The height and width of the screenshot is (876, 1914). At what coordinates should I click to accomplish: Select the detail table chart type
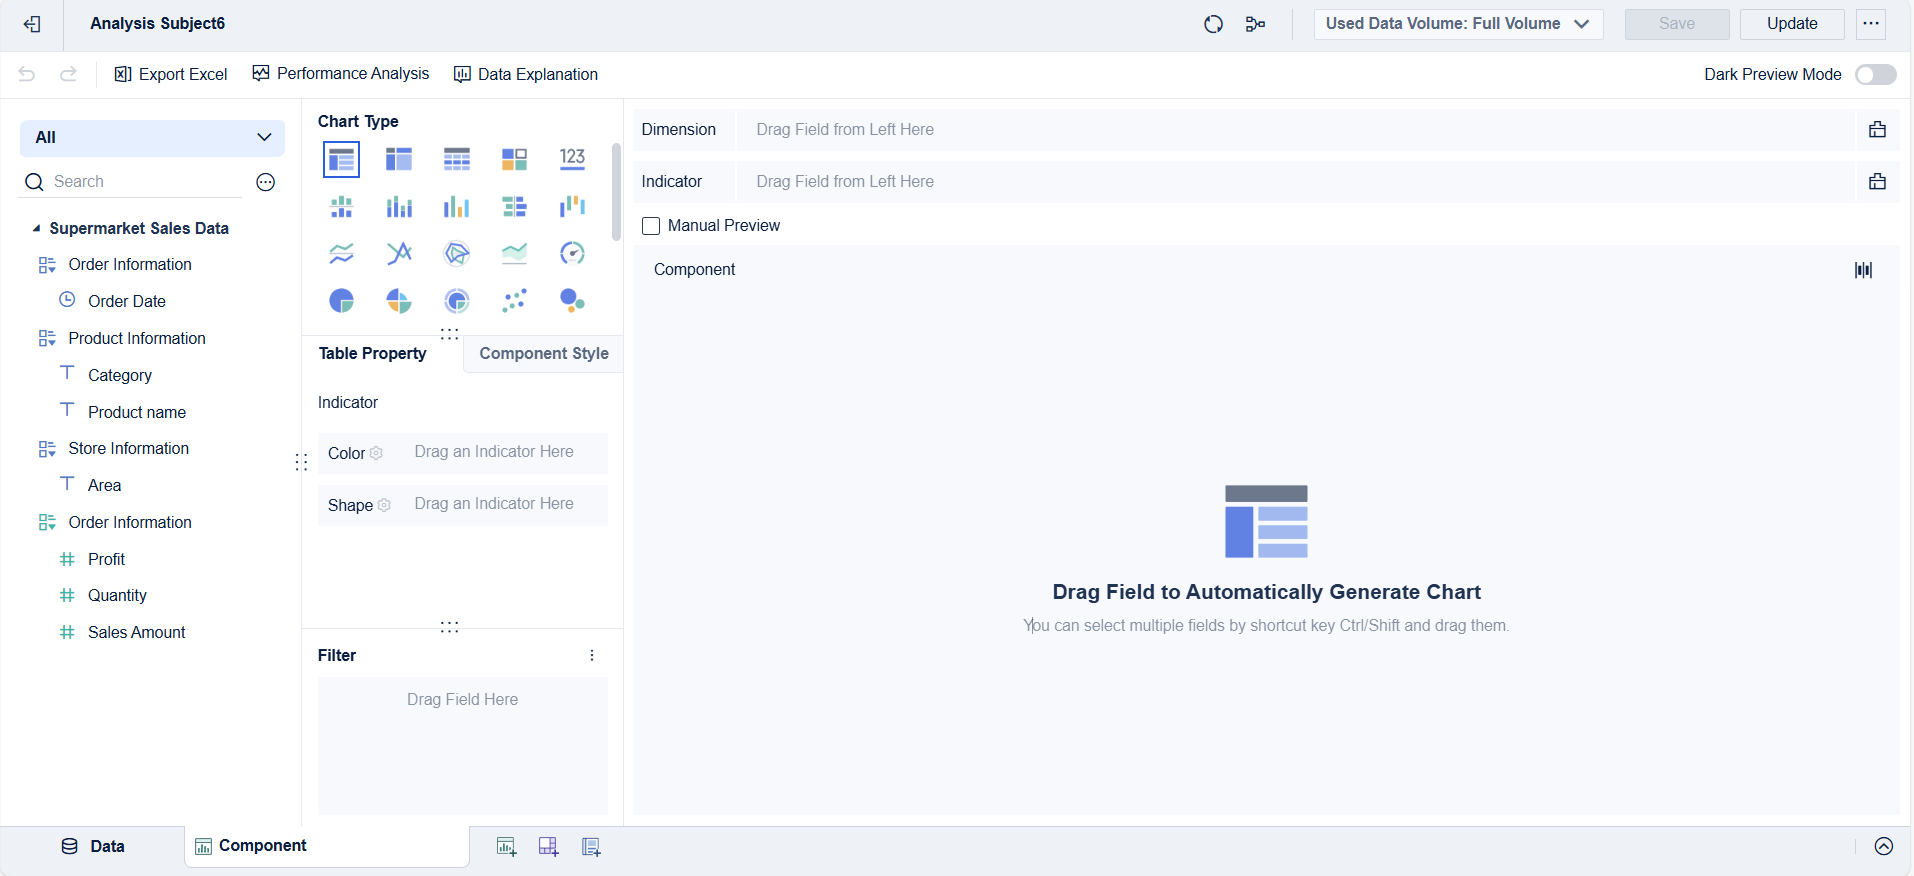(x=457, y=159)
